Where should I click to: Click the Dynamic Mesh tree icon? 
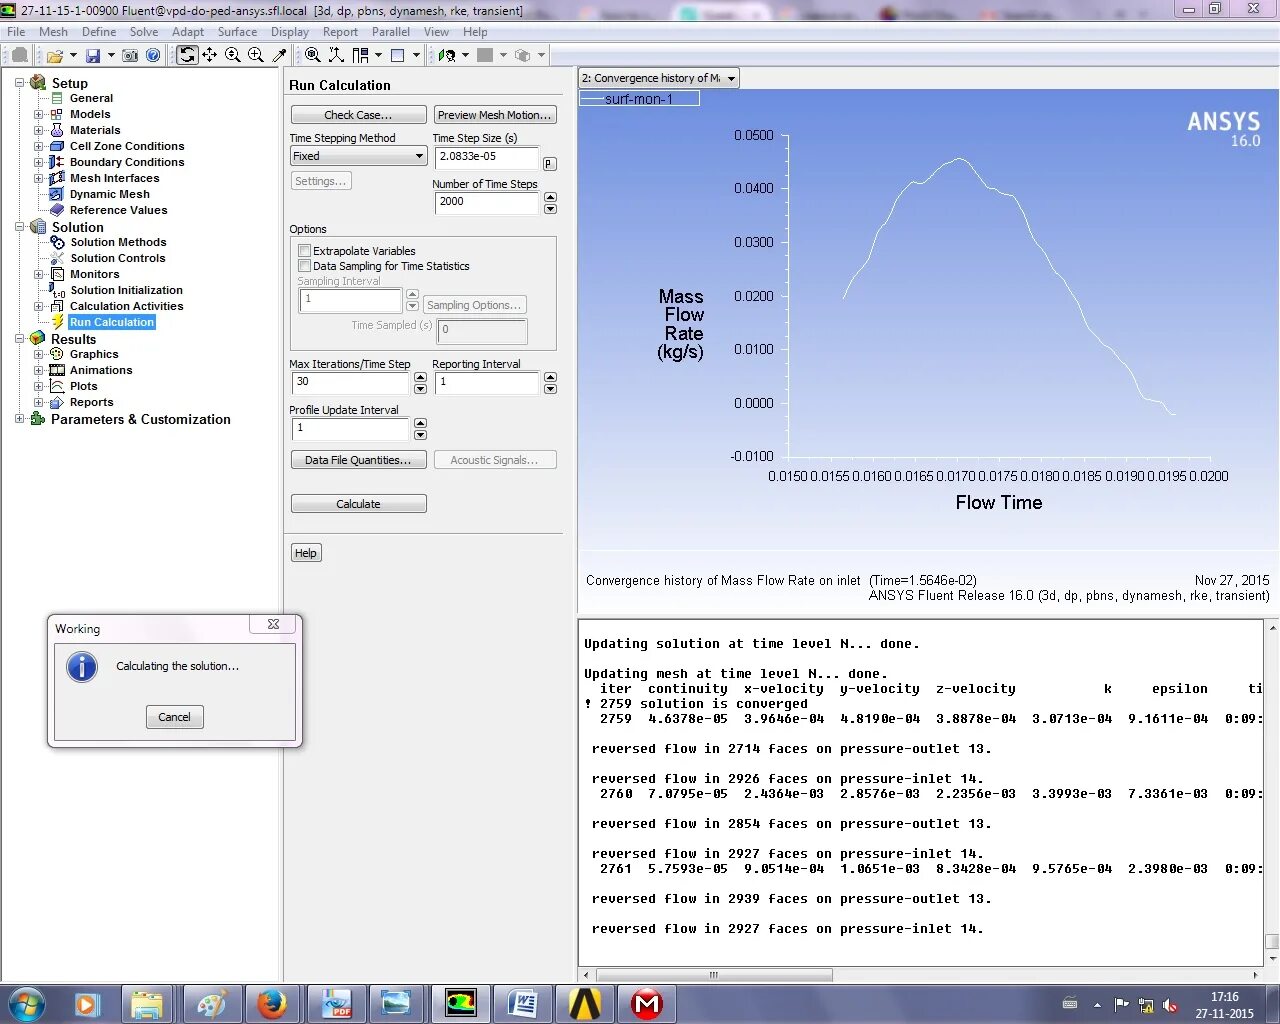(x=58, y=194)
